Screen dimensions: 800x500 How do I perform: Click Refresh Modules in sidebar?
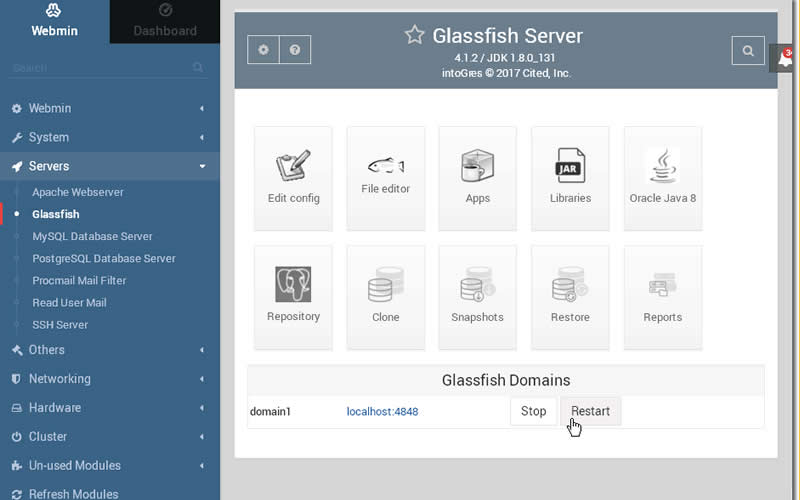coord(73,494)
